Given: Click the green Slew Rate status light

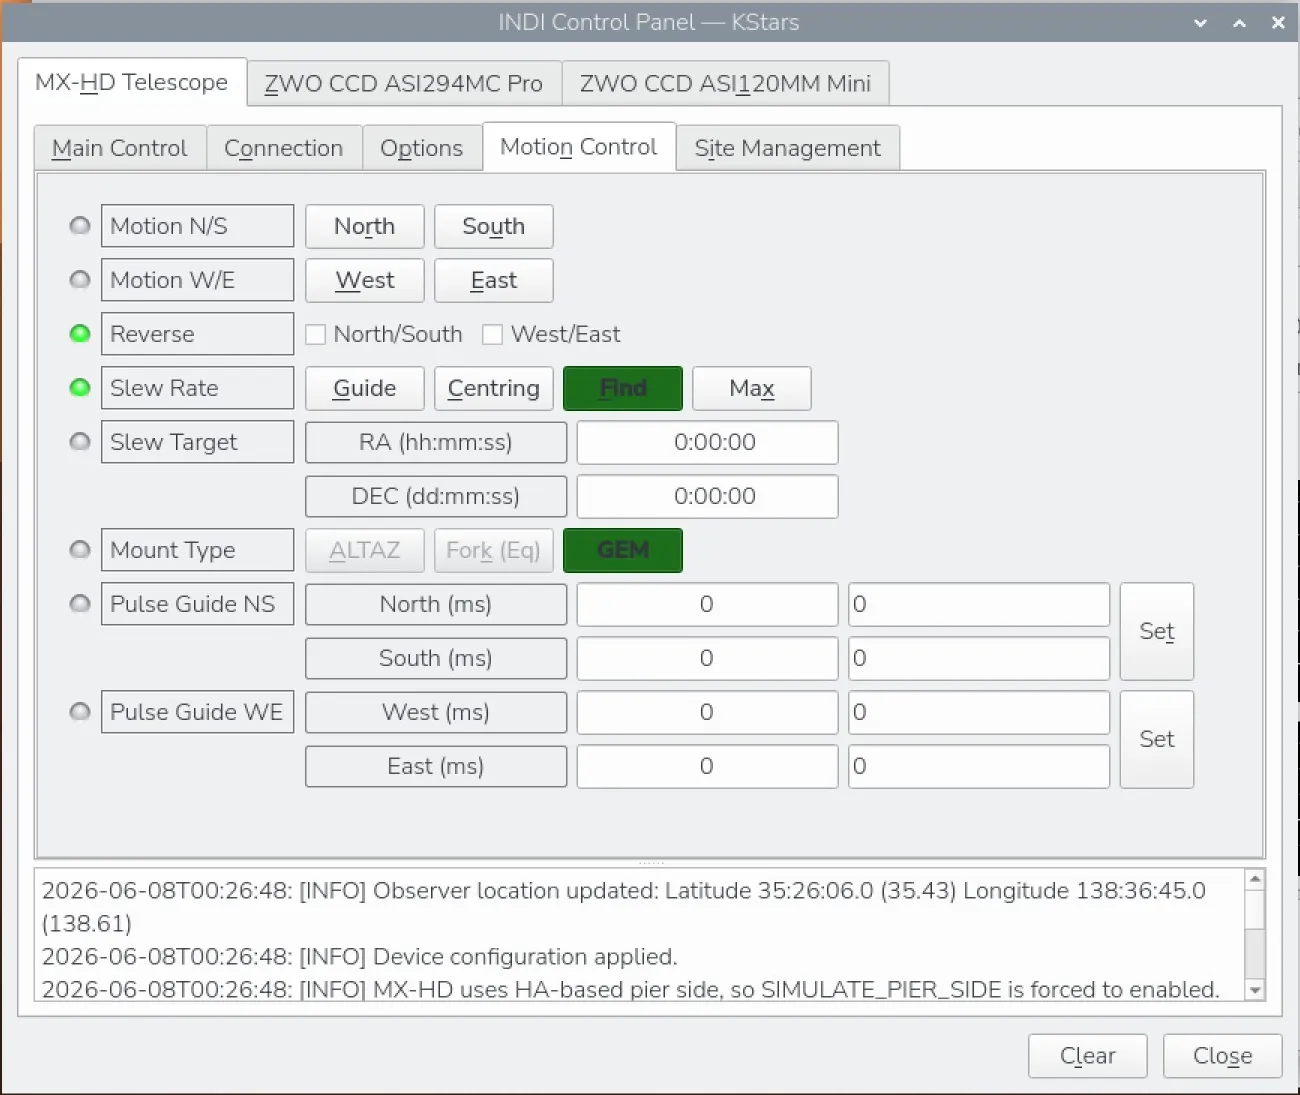Looking at the screenshot, I should [x=80, y=388].
